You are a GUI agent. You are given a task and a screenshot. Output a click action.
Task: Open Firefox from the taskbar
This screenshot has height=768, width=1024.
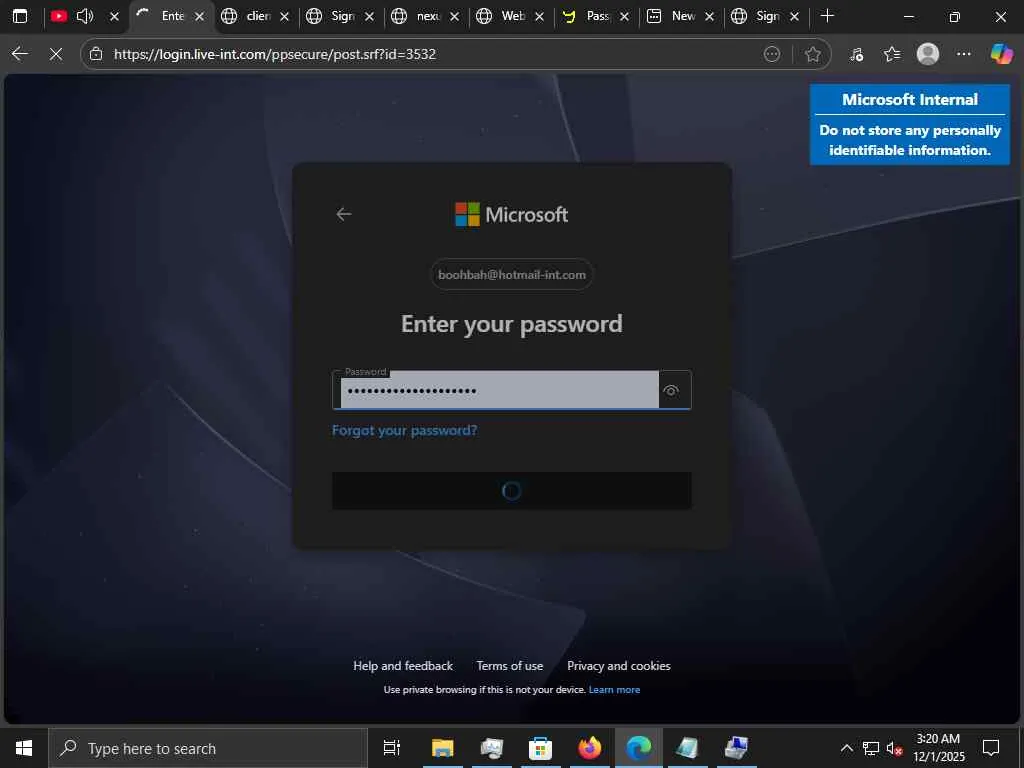point(589,748)
